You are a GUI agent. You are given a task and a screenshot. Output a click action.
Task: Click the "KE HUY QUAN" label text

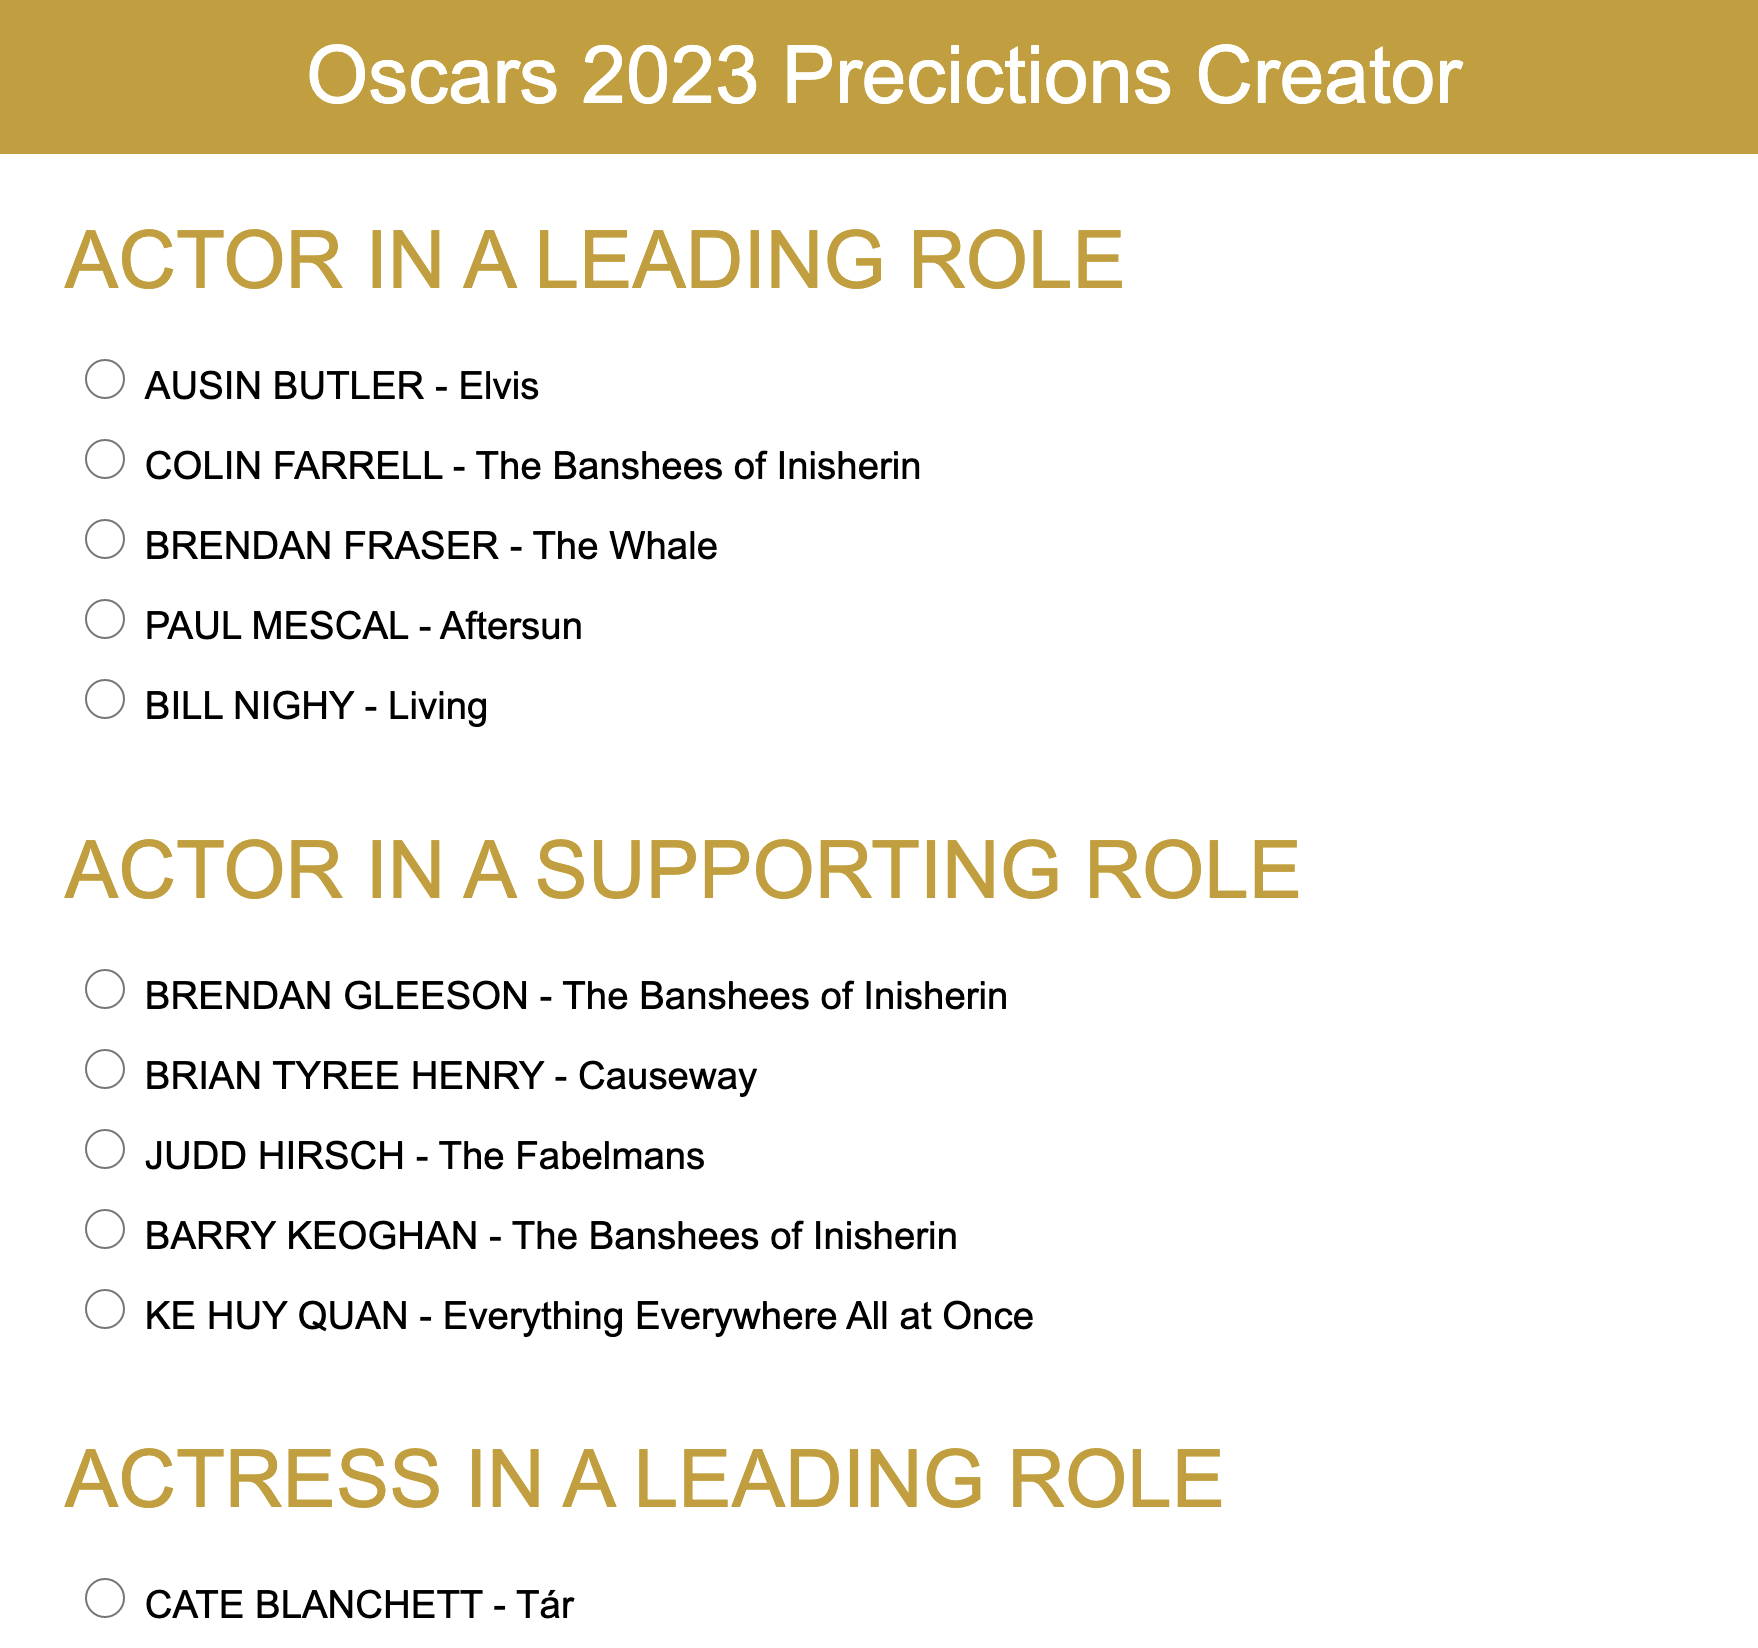pyautogui.click(x=276, y=1316)
